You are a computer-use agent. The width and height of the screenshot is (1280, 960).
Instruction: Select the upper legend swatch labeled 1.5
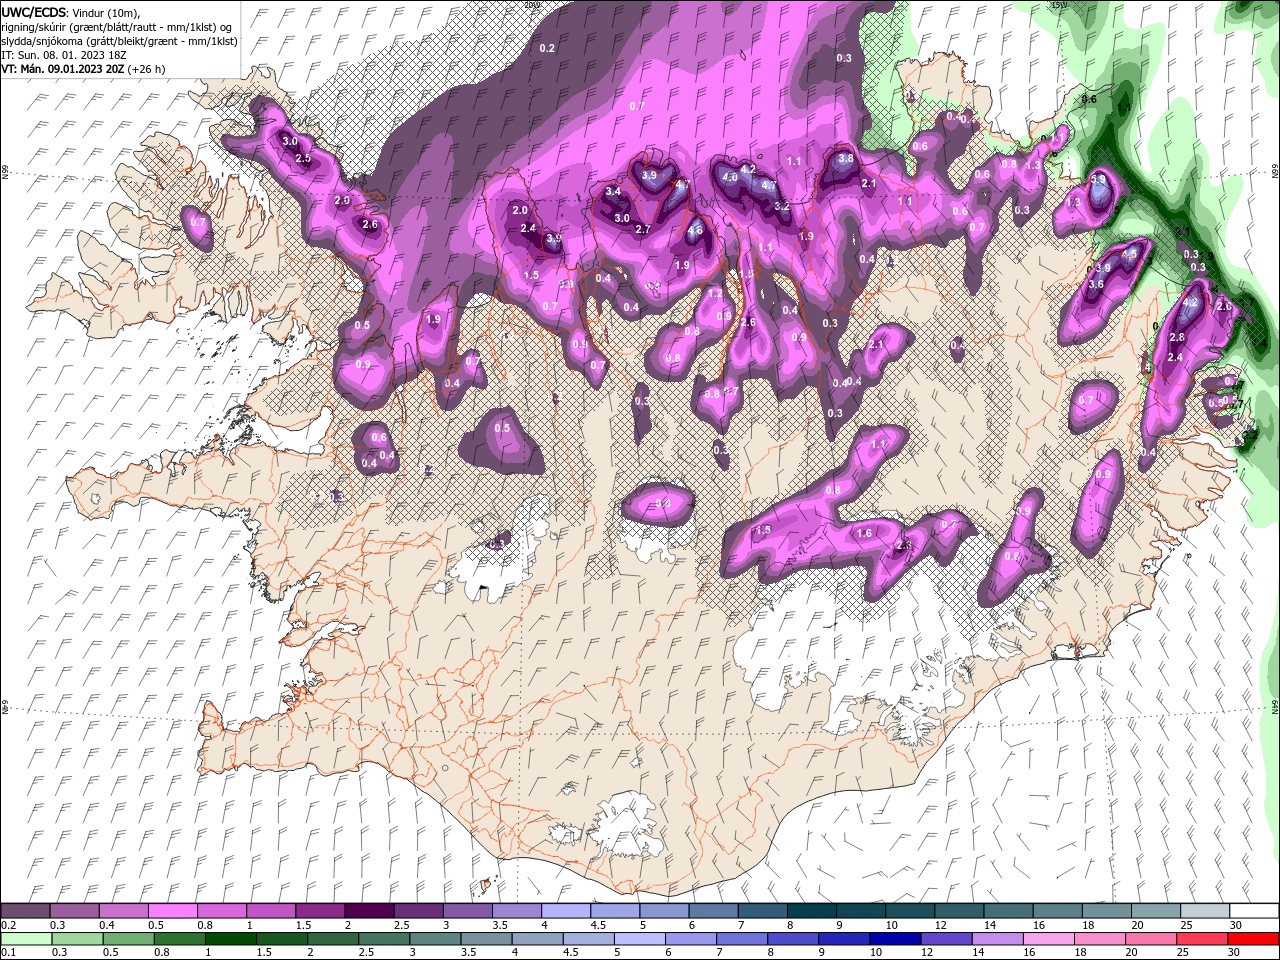click(320, 911)
